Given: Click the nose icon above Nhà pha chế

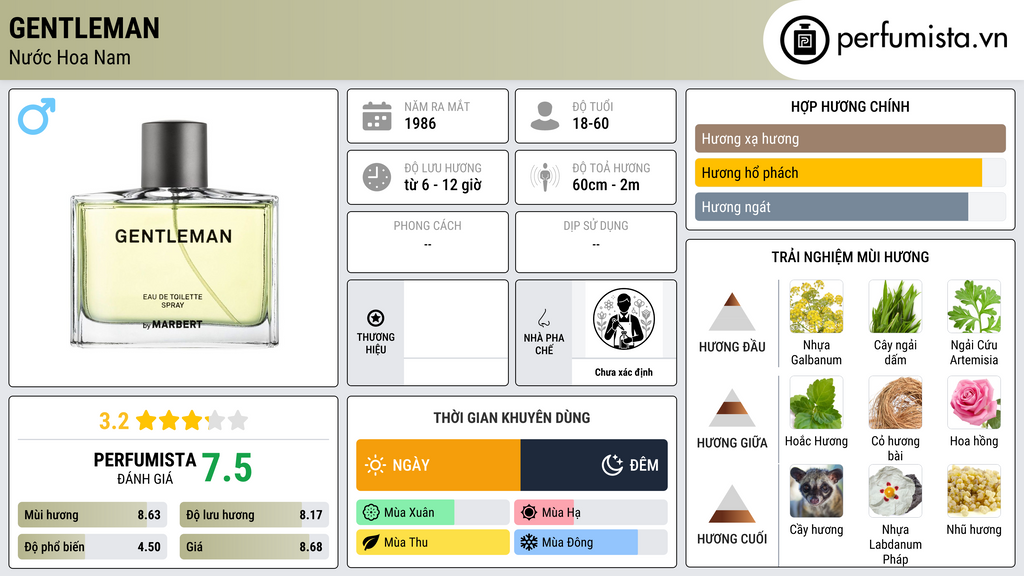Looking at the screenshot, I should click(x=543, y=318).
